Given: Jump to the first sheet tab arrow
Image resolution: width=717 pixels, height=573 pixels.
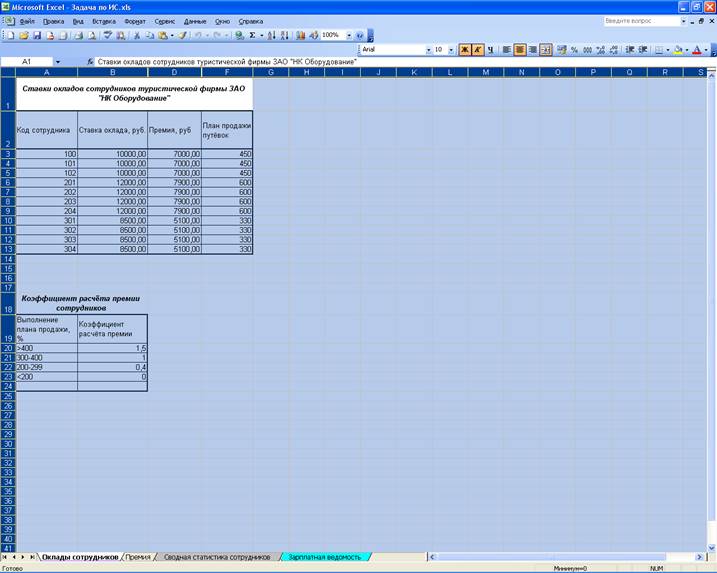Looking at the screenshot, I should click(5, 557).
